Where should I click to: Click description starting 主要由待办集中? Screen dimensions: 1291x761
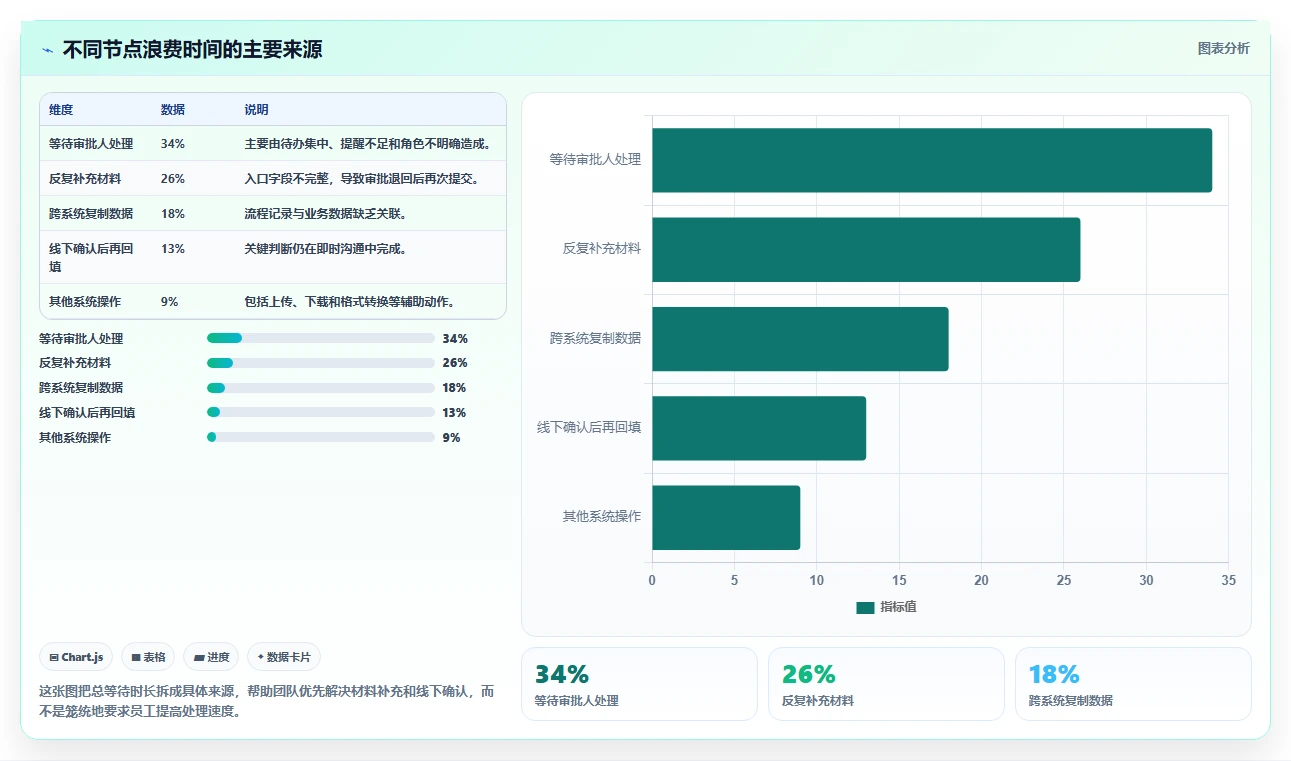[x=369, y=144]
